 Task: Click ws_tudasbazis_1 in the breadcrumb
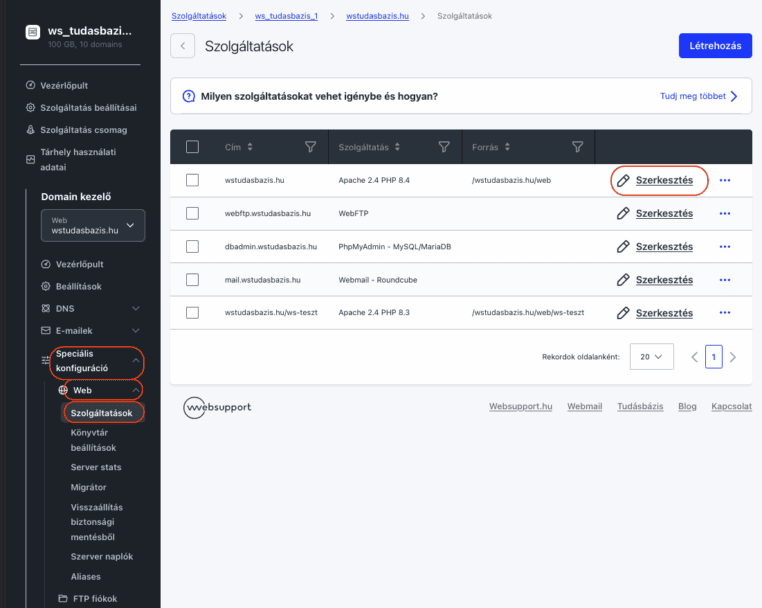pyautogui.click(x=286, y=17)
